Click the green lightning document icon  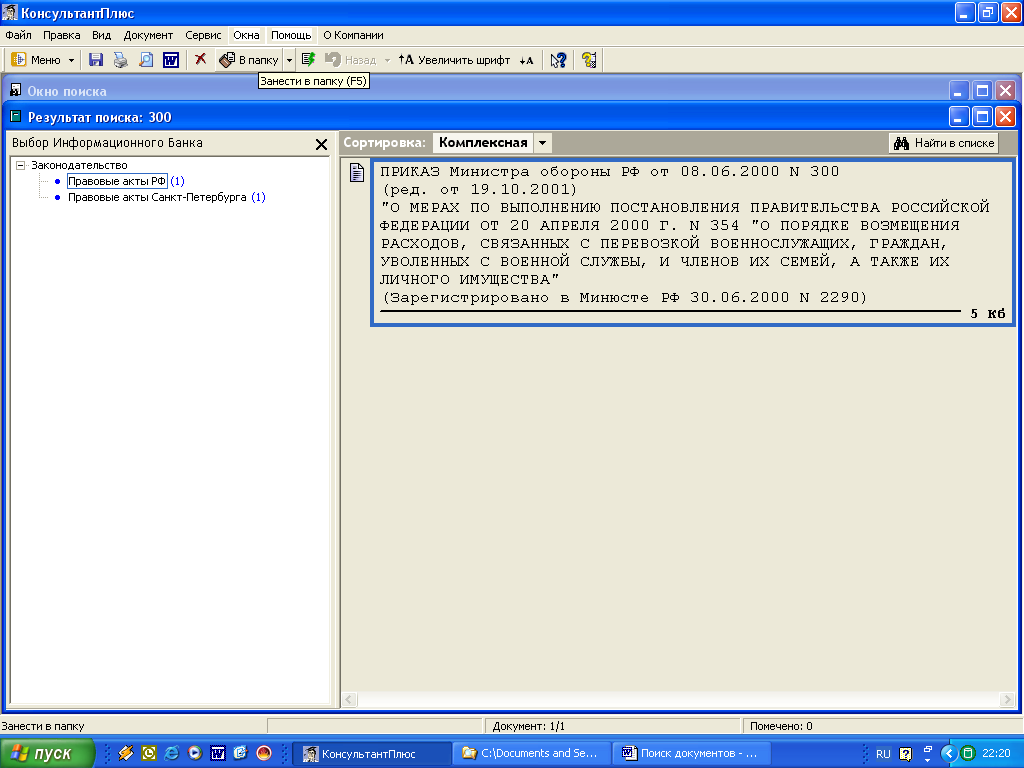point(308,60)
